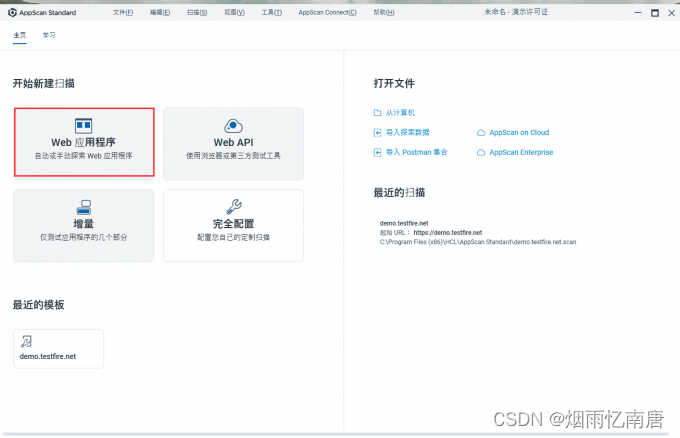This screenshot has height=438, width=680.
Task: Switch to the 学习 tab
Action: [x=49, y=35]
